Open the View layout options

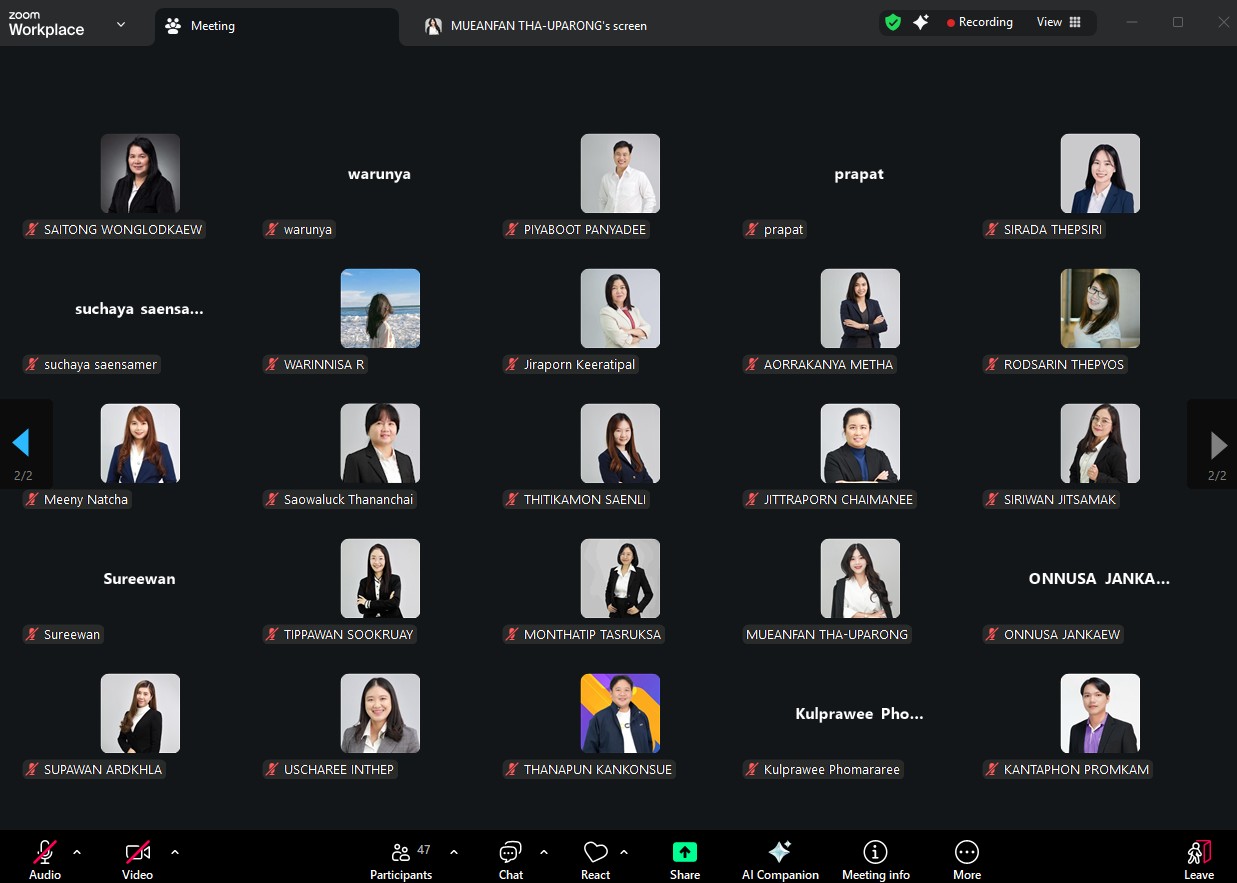[1059, 22]
